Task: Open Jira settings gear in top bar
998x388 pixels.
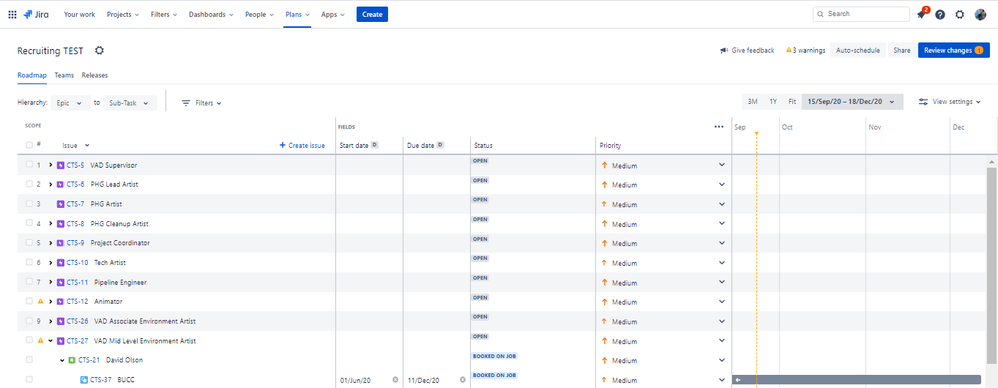Action: pyautogui.click(x=960, y=14)
